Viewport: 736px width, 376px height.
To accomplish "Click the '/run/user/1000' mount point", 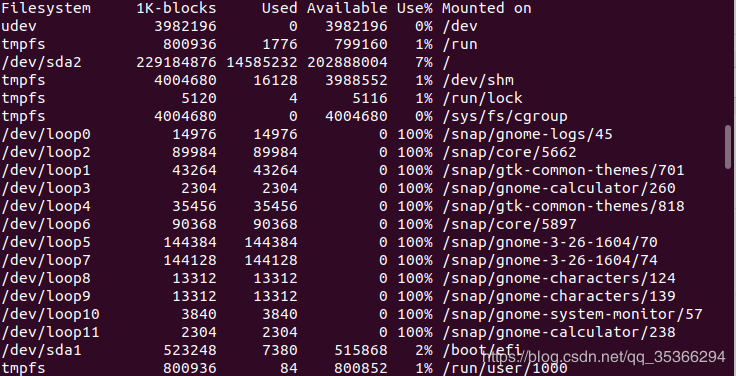I will (x=505, y=368).
